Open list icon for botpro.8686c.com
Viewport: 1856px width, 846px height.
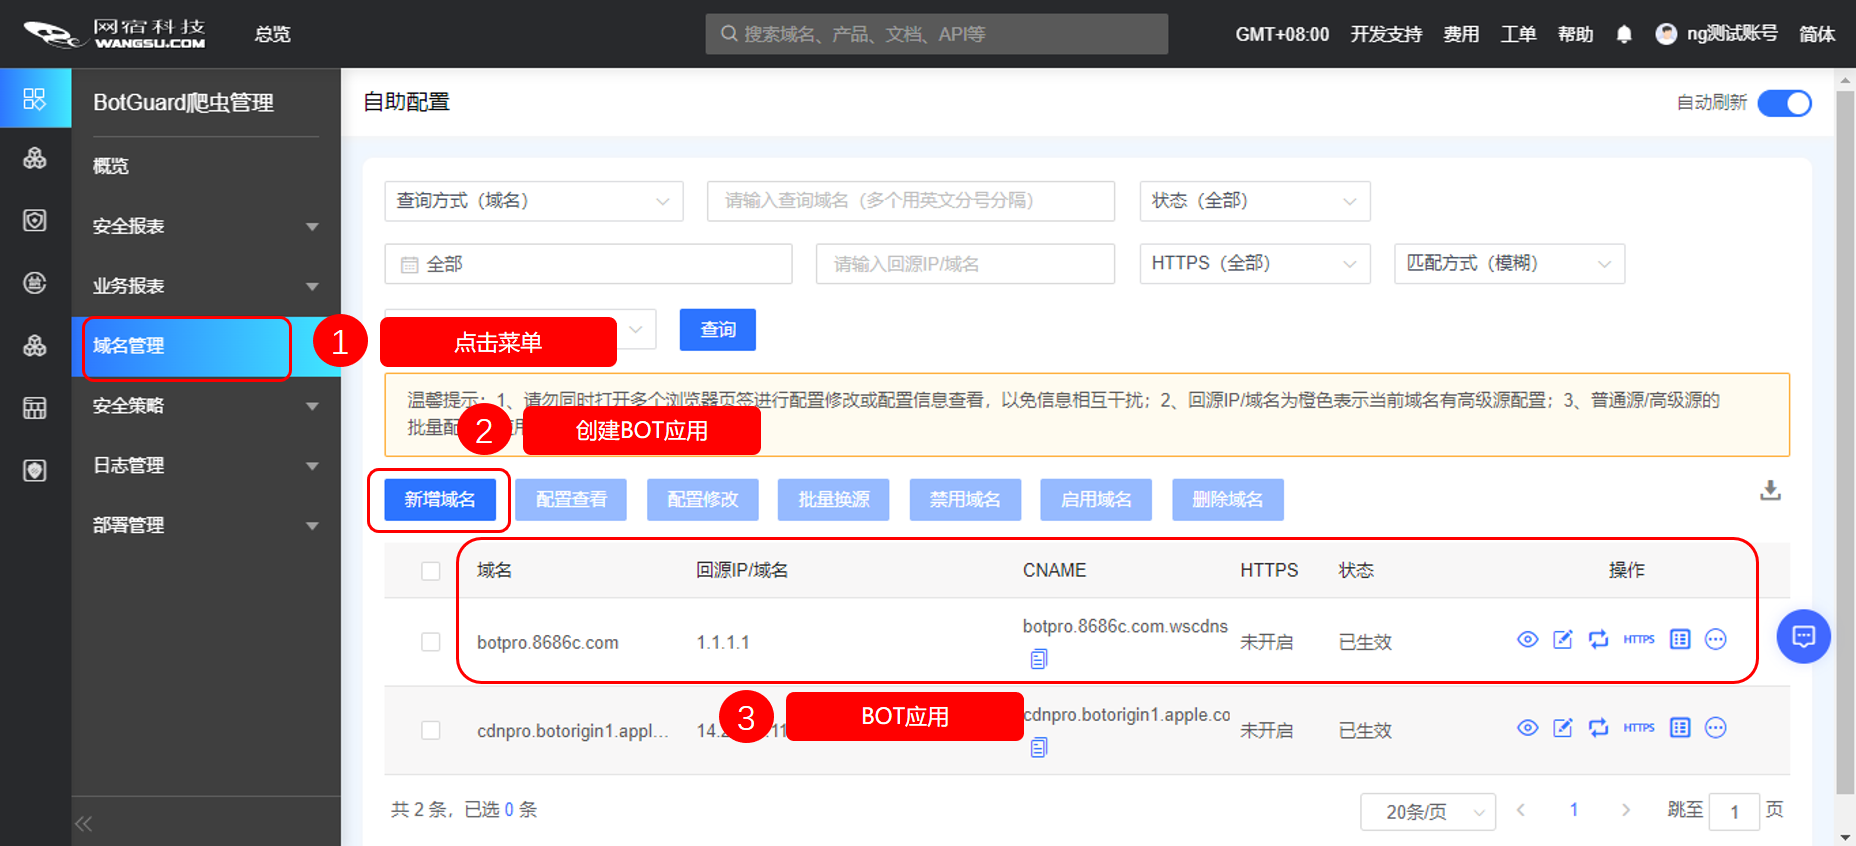click(x=1680, y=639)
